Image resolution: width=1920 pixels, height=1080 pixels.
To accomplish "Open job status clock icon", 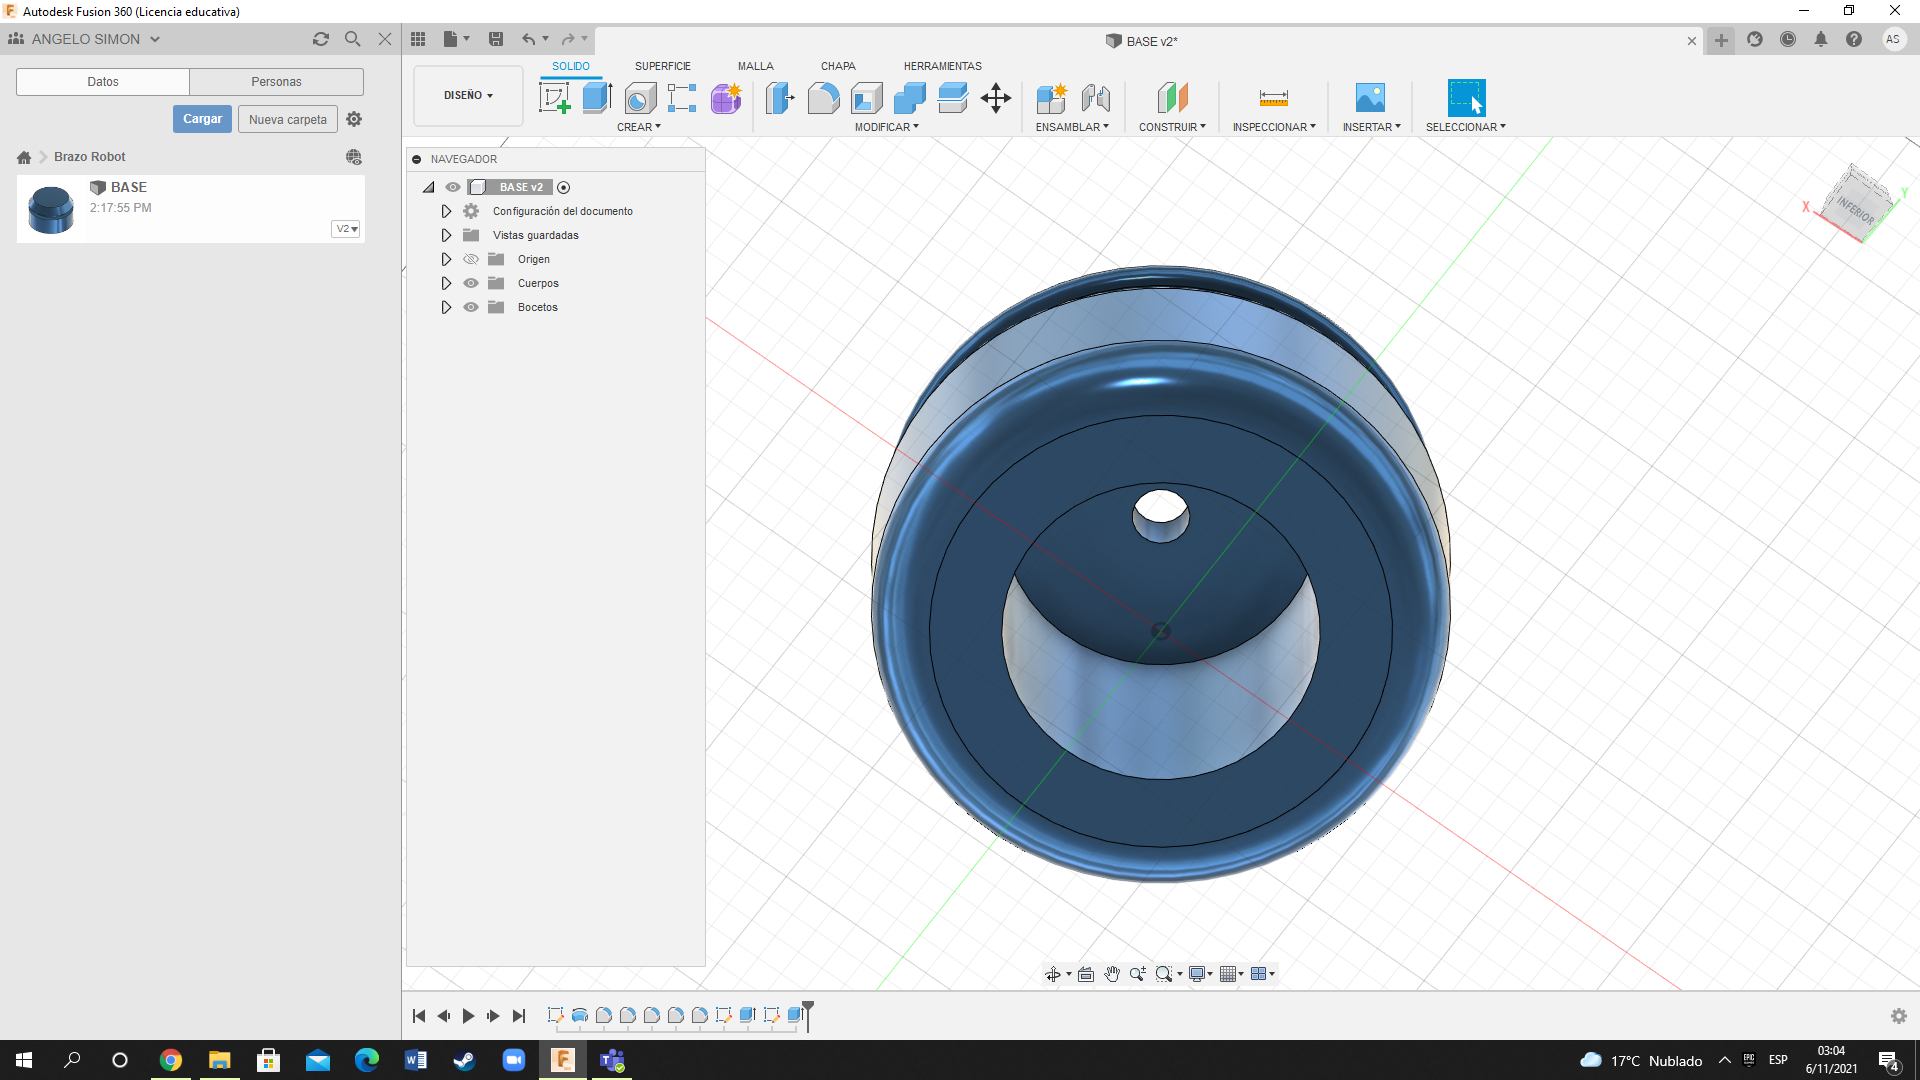I will point(1788,39).
